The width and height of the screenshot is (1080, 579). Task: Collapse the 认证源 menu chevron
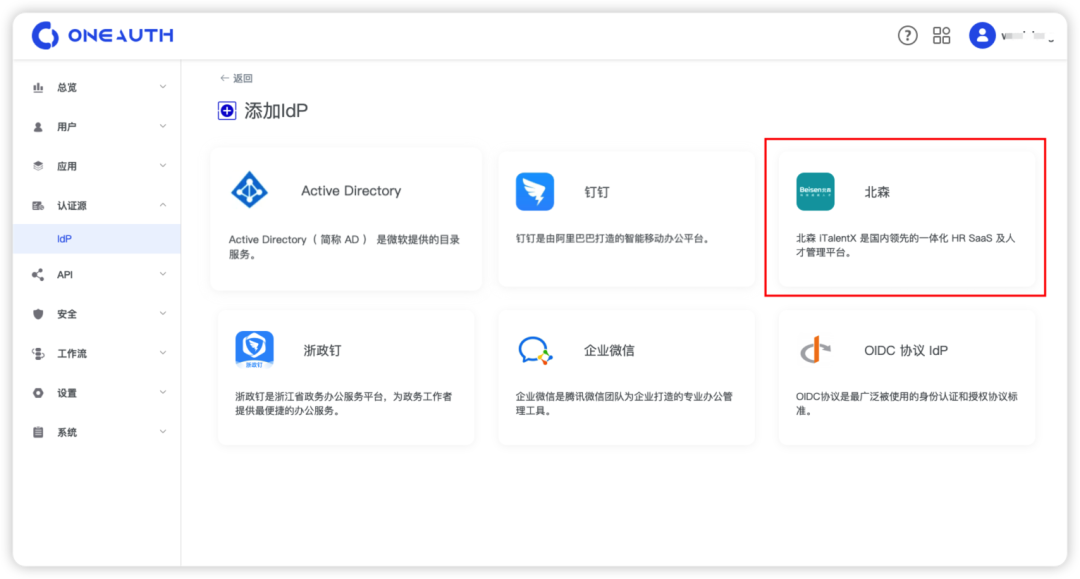[x=163, y=205]
